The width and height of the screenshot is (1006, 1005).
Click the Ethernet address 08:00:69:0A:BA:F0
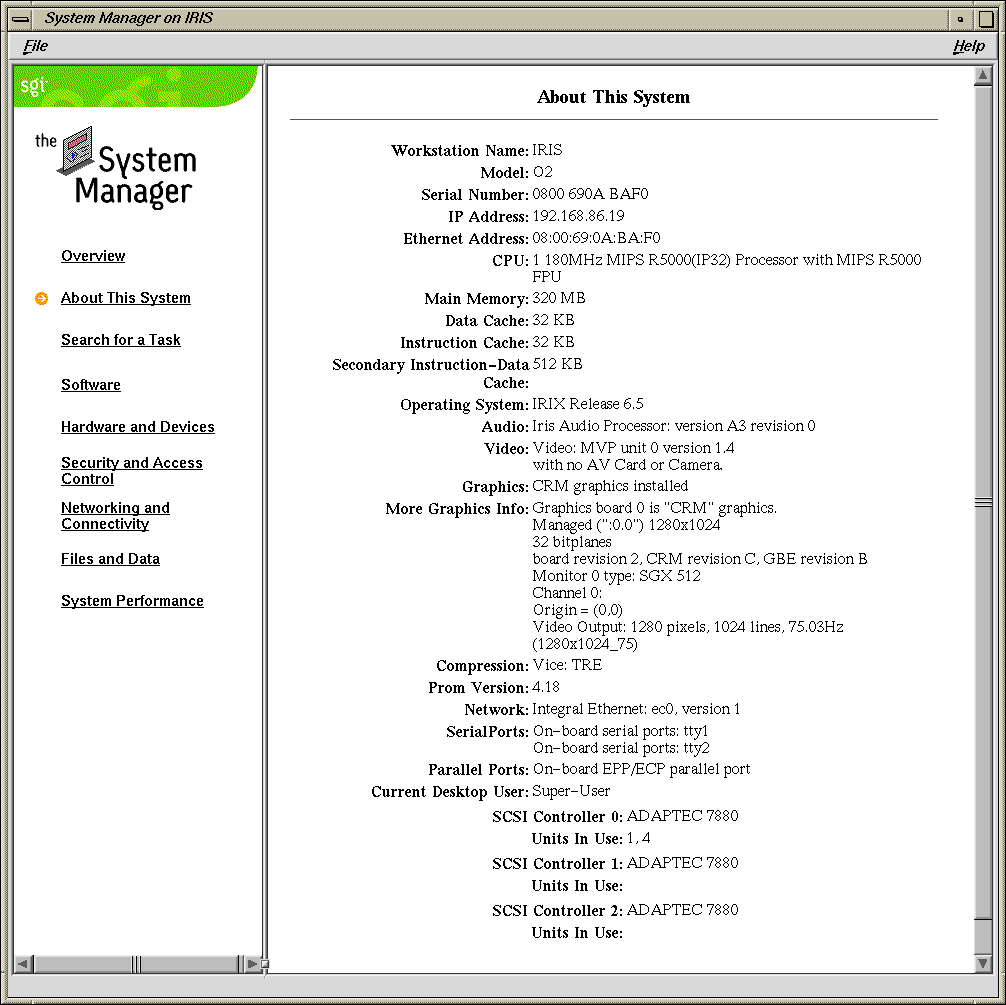pos(596,238)
